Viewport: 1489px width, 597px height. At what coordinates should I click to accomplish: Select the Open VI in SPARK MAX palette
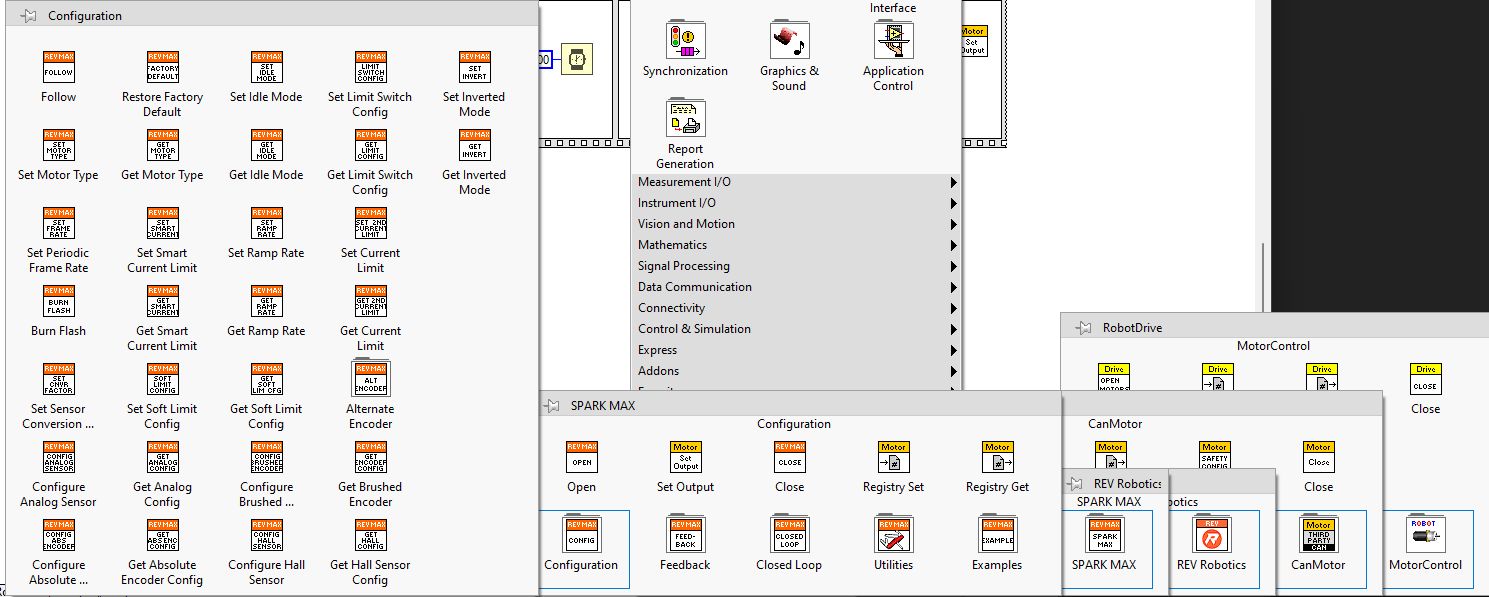(581, 457)
